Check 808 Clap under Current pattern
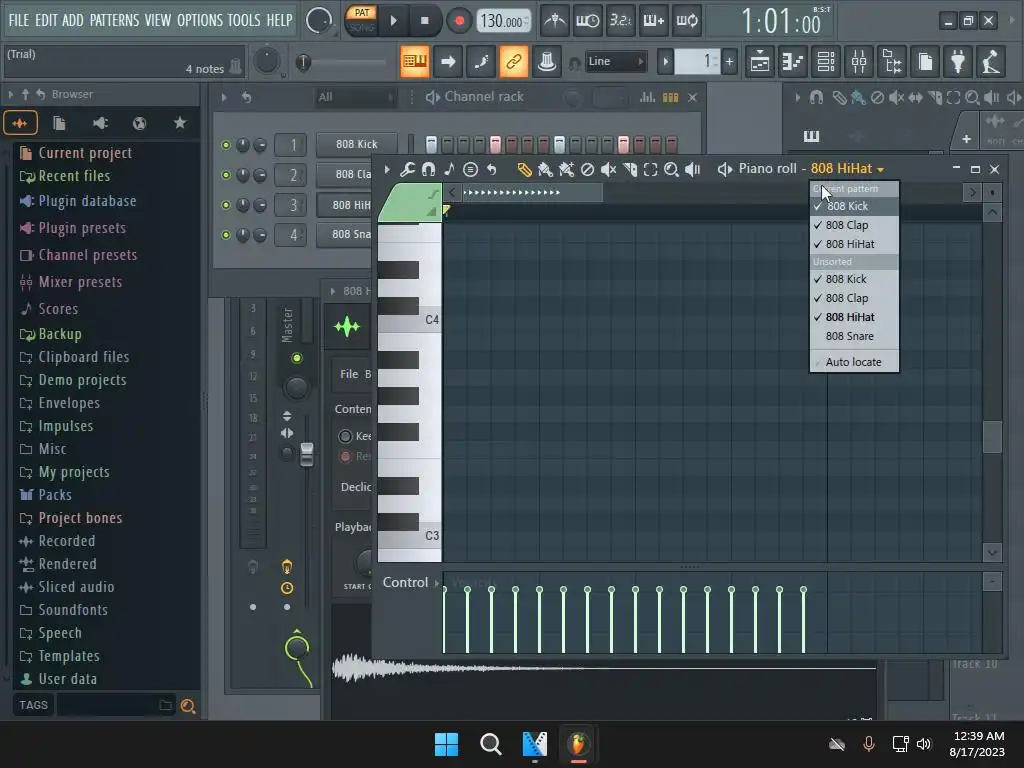 (854, 225)
